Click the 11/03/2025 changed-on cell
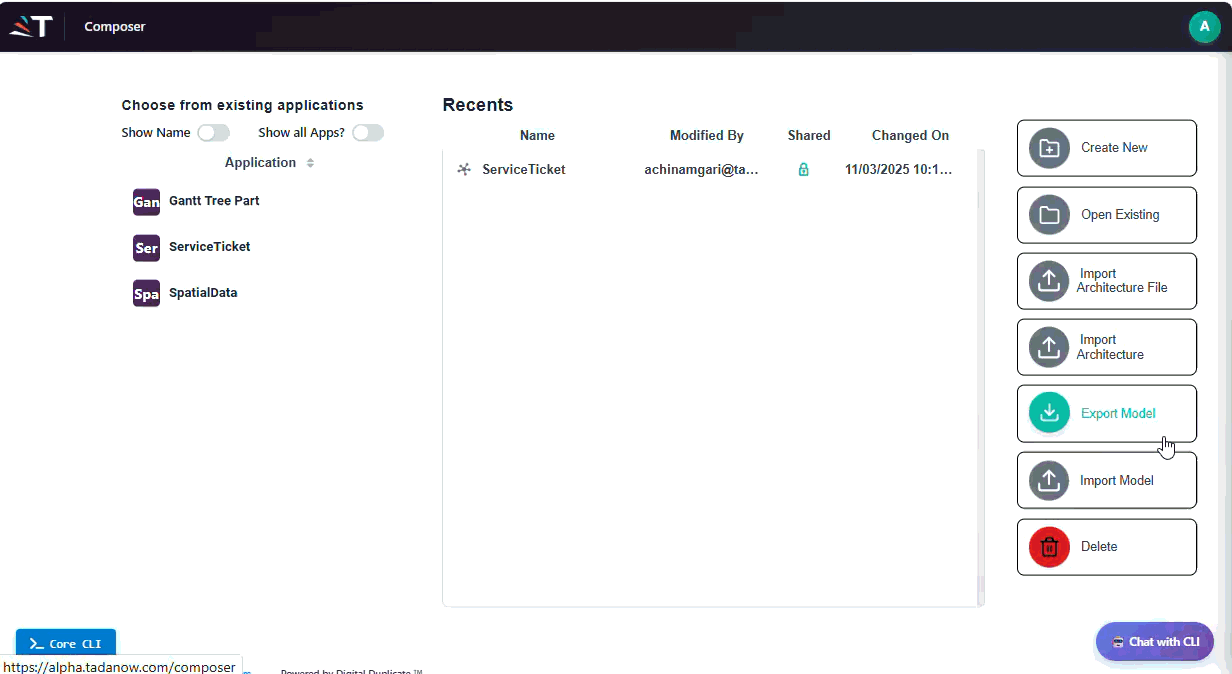The image size is (1232, 674). (898, 170)
